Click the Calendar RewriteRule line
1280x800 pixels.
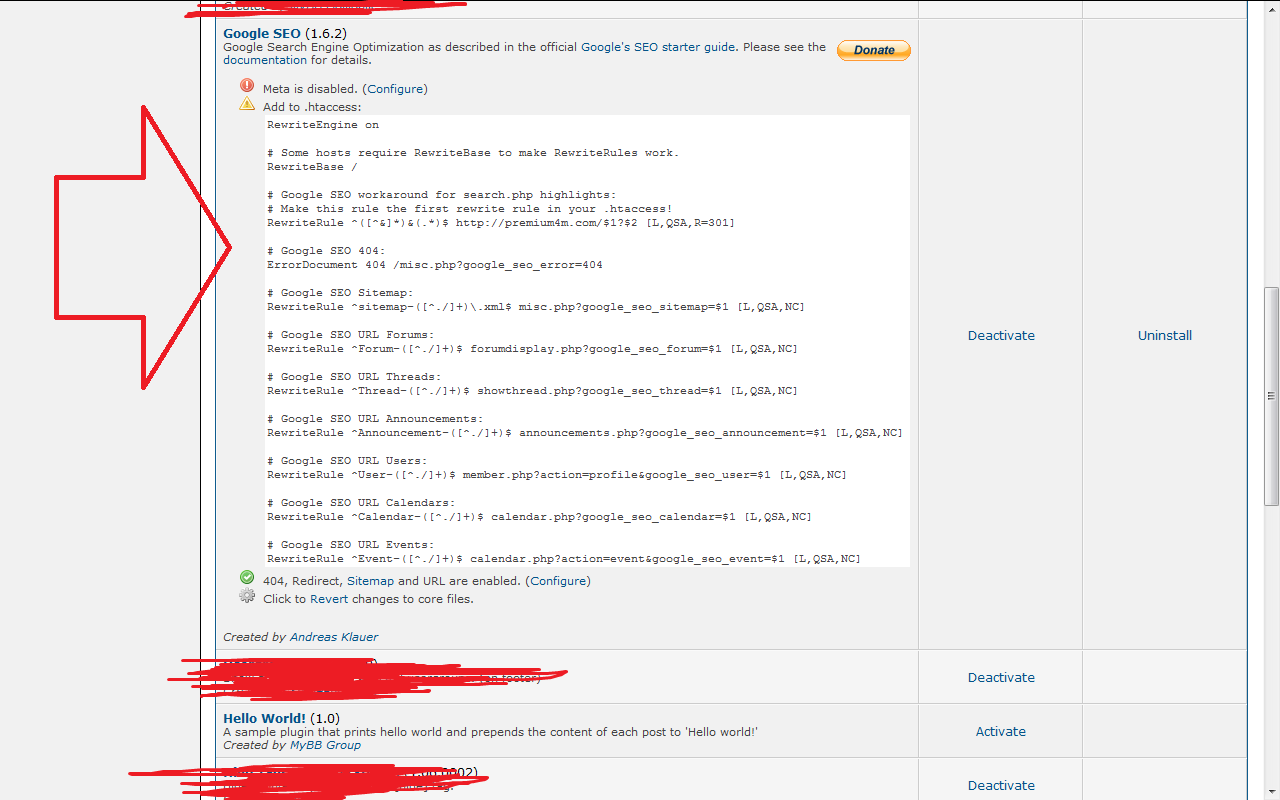(539, 517)
